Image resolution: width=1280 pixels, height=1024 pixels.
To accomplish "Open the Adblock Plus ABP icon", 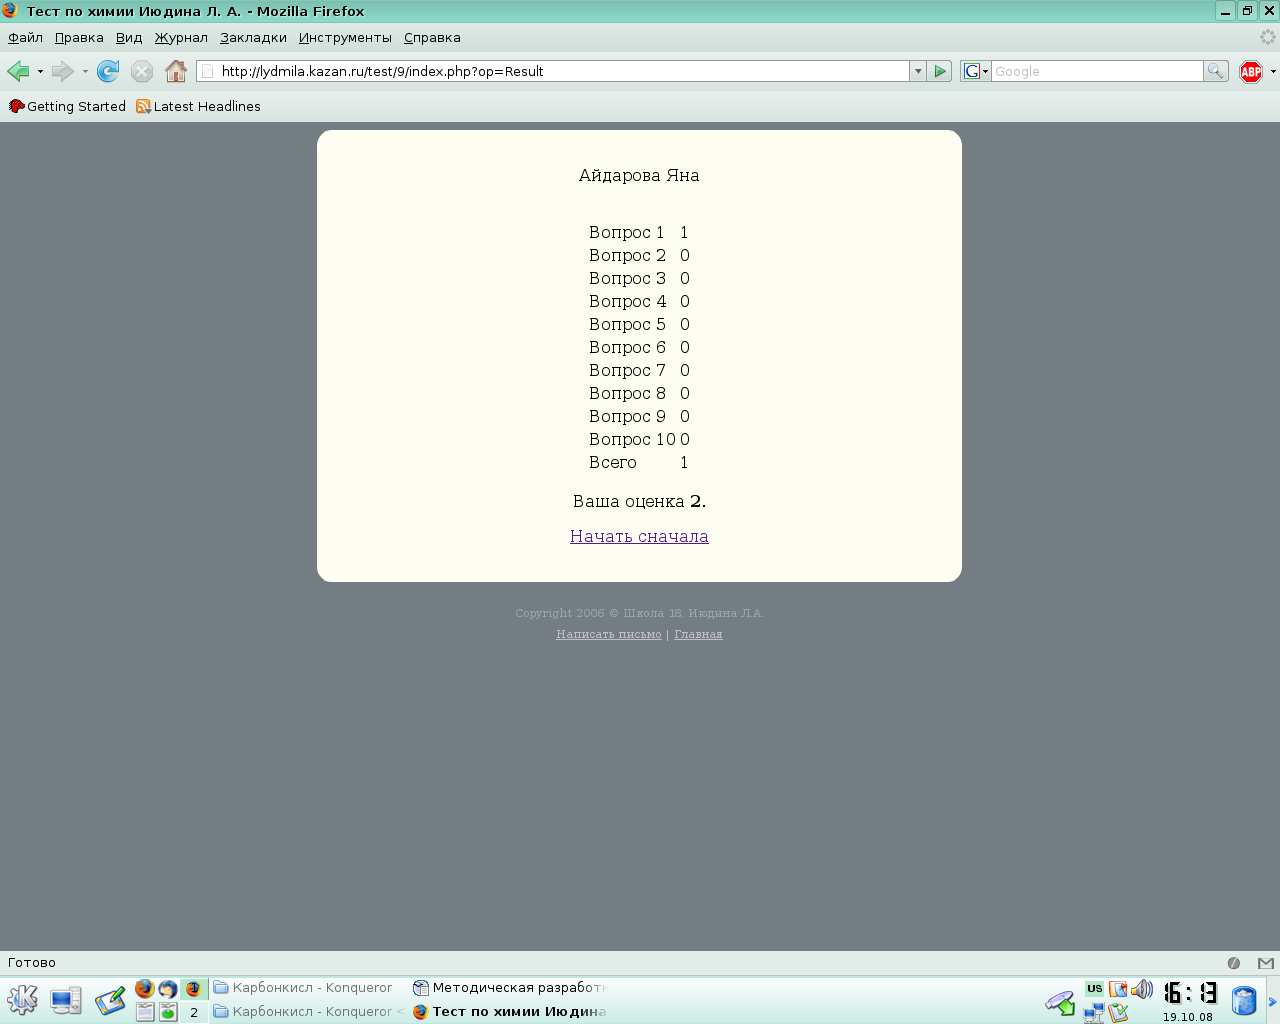I will [x=1250, y=71].
